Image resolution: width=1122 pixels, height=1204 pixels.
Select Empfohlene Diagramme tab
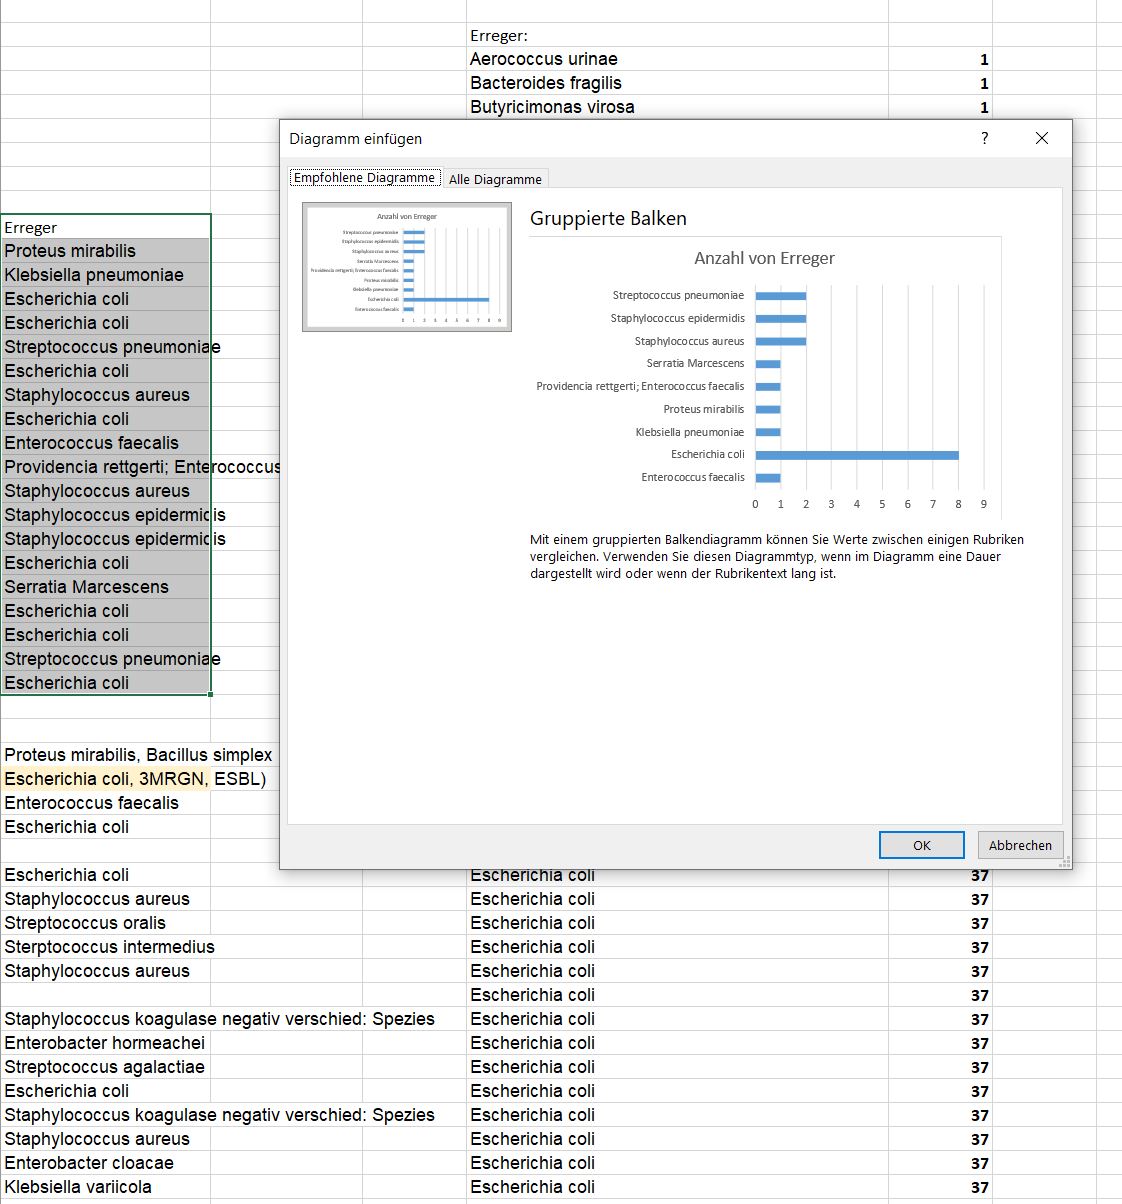point(364,177)
